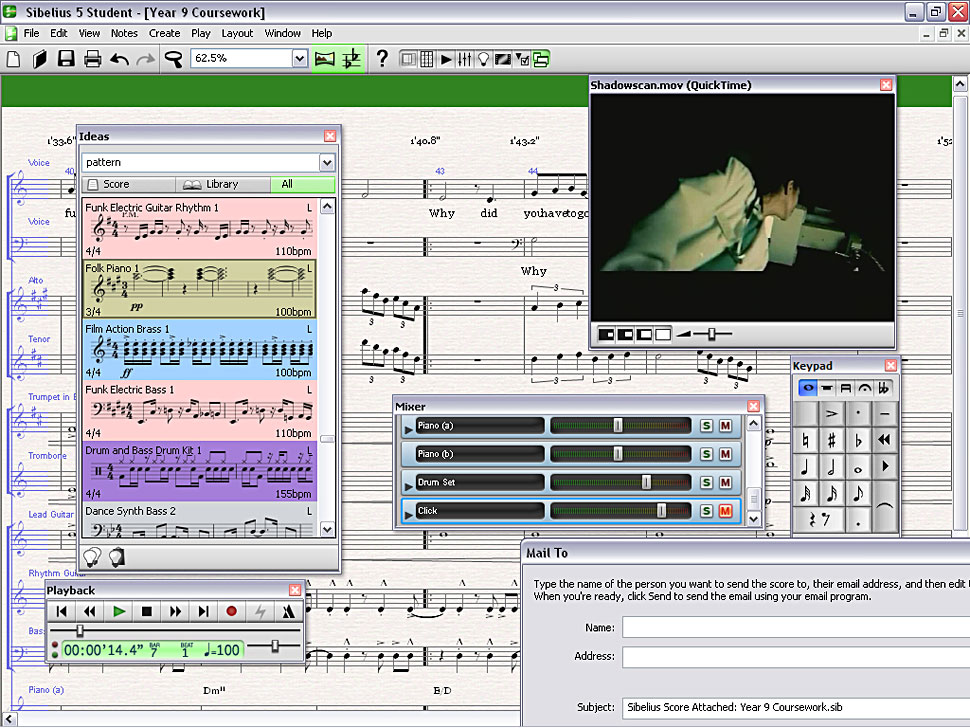The width and height of the screenshot is (970, 728).
Task: Click the Stop button in Playback panel
Action: pos(147,612)
